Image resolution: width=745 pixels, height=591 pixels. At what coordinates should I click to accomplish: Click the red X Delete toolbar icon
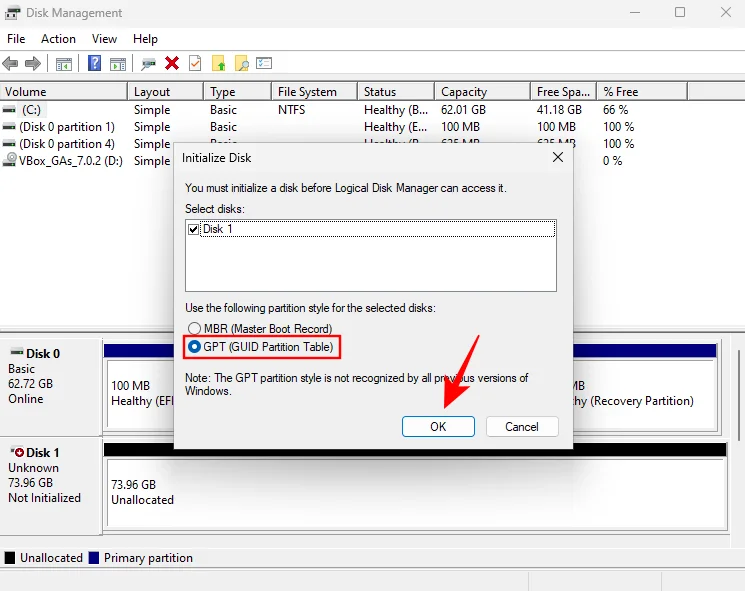click(172, 63)
